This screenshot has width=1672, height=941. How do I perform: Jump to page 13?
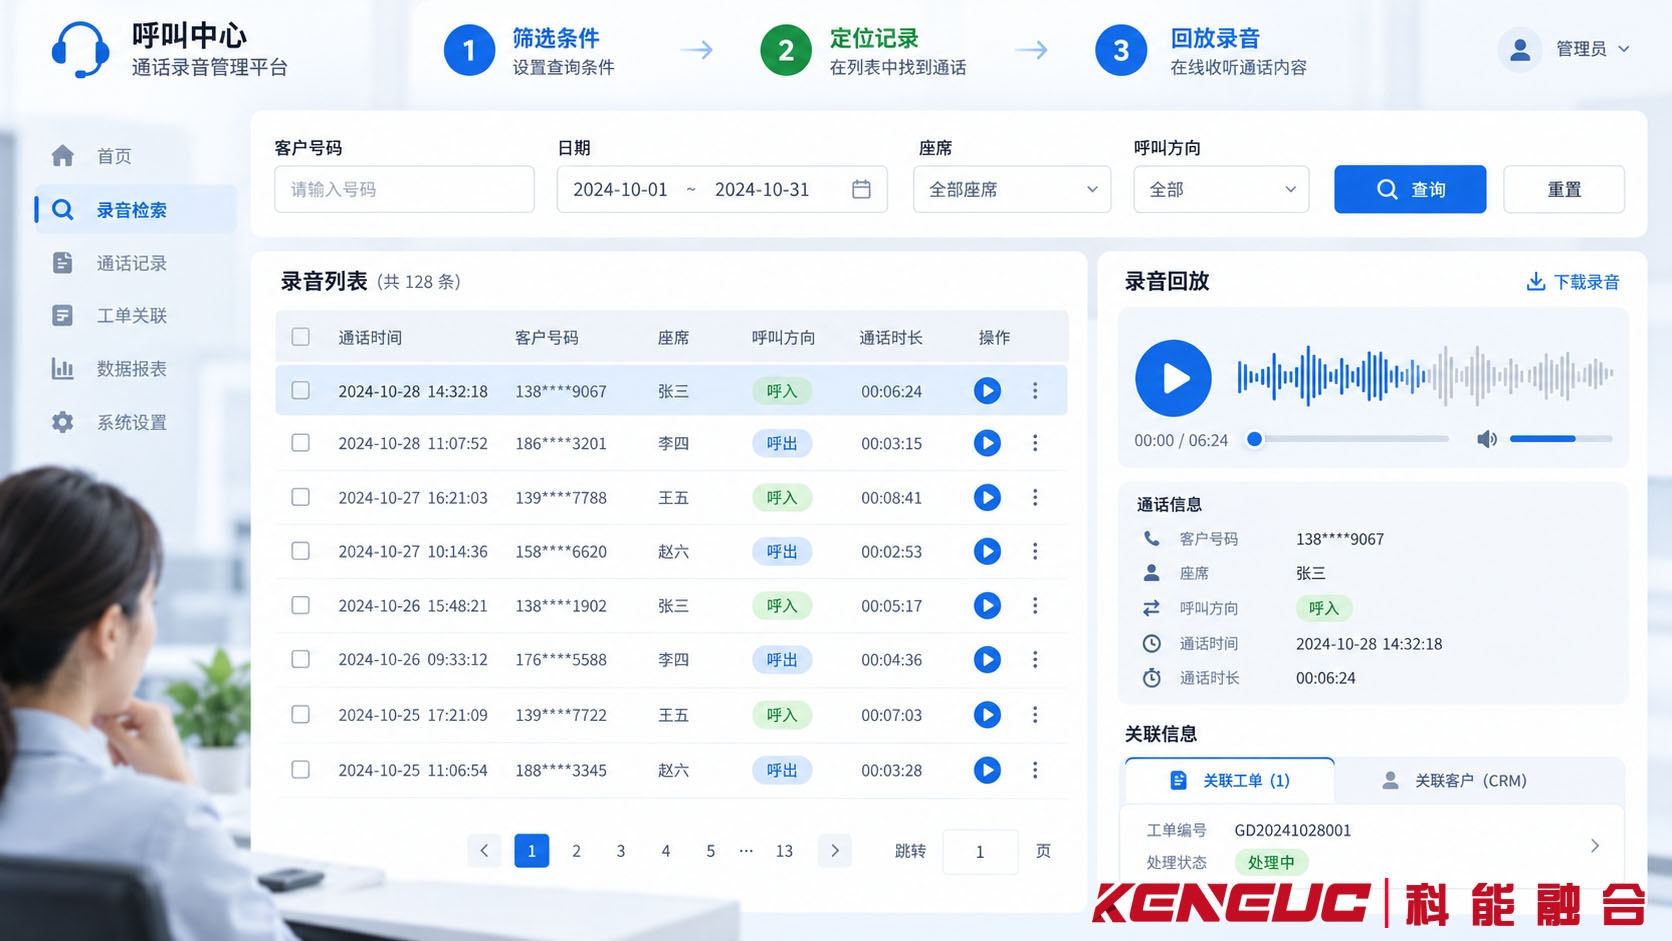coord(784,851)
